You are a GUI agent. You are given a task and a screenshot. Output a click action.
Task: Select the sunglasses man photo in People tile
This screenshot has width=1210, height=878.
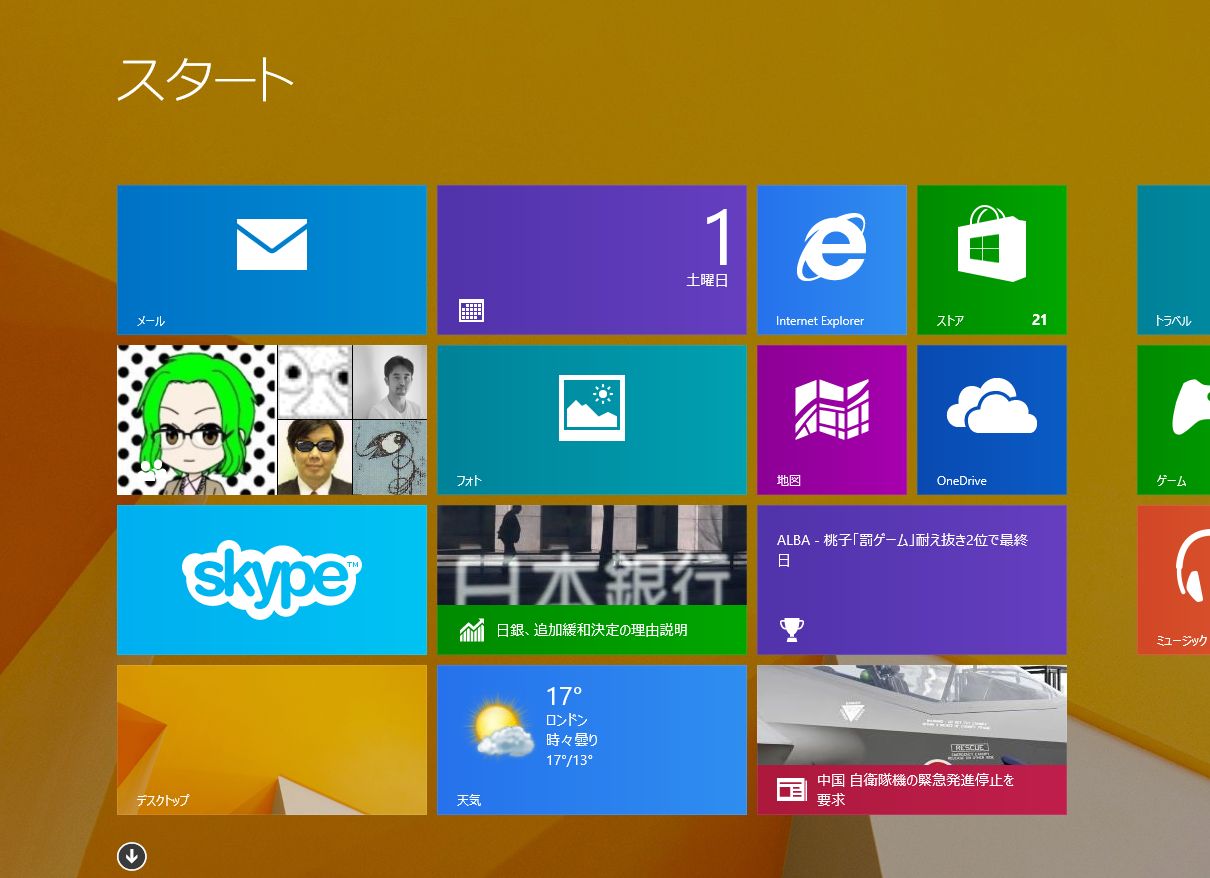pyautogui.click(x=314, y=457)
